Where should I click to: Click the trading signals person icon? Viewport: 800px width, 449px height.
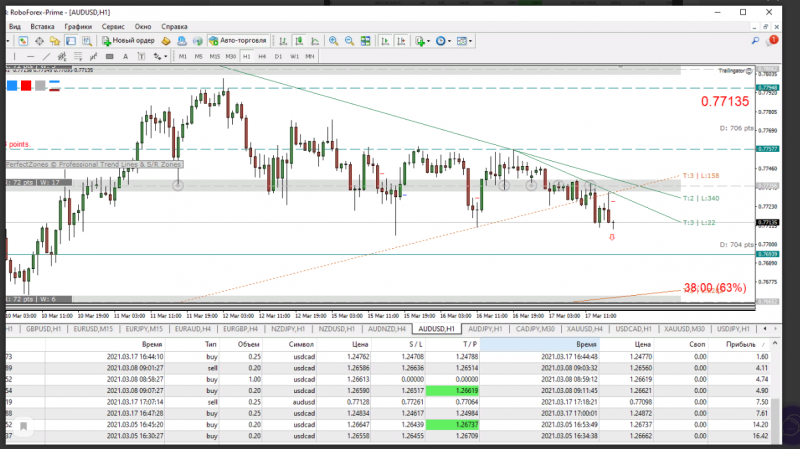pos(182,41)
